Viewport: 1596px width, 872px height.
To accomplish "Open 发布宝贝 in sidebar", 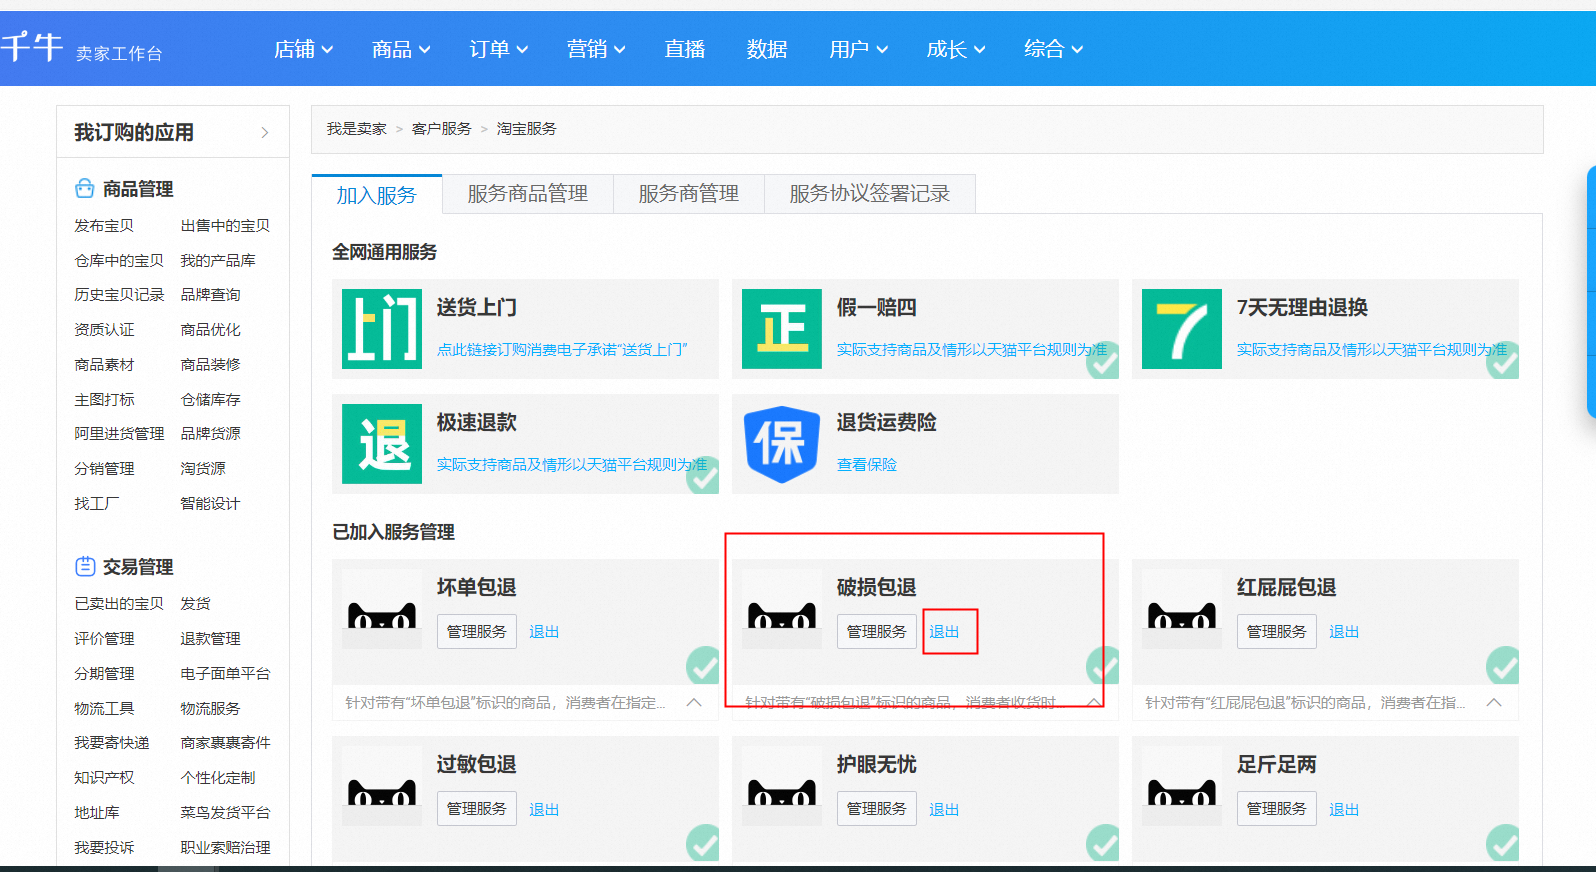I will pos(104,226).
